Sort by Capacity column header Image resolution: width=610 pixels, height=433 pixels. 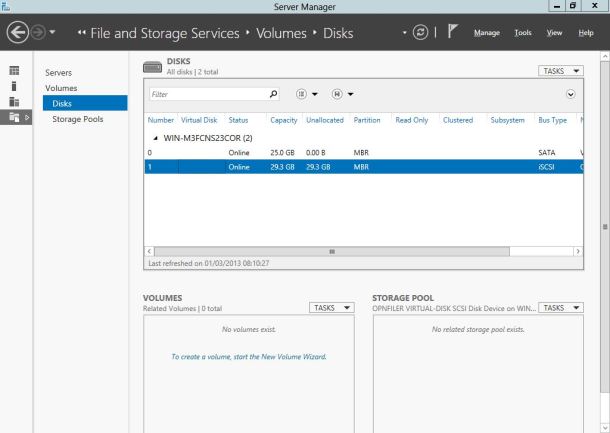tap(284, 120)
